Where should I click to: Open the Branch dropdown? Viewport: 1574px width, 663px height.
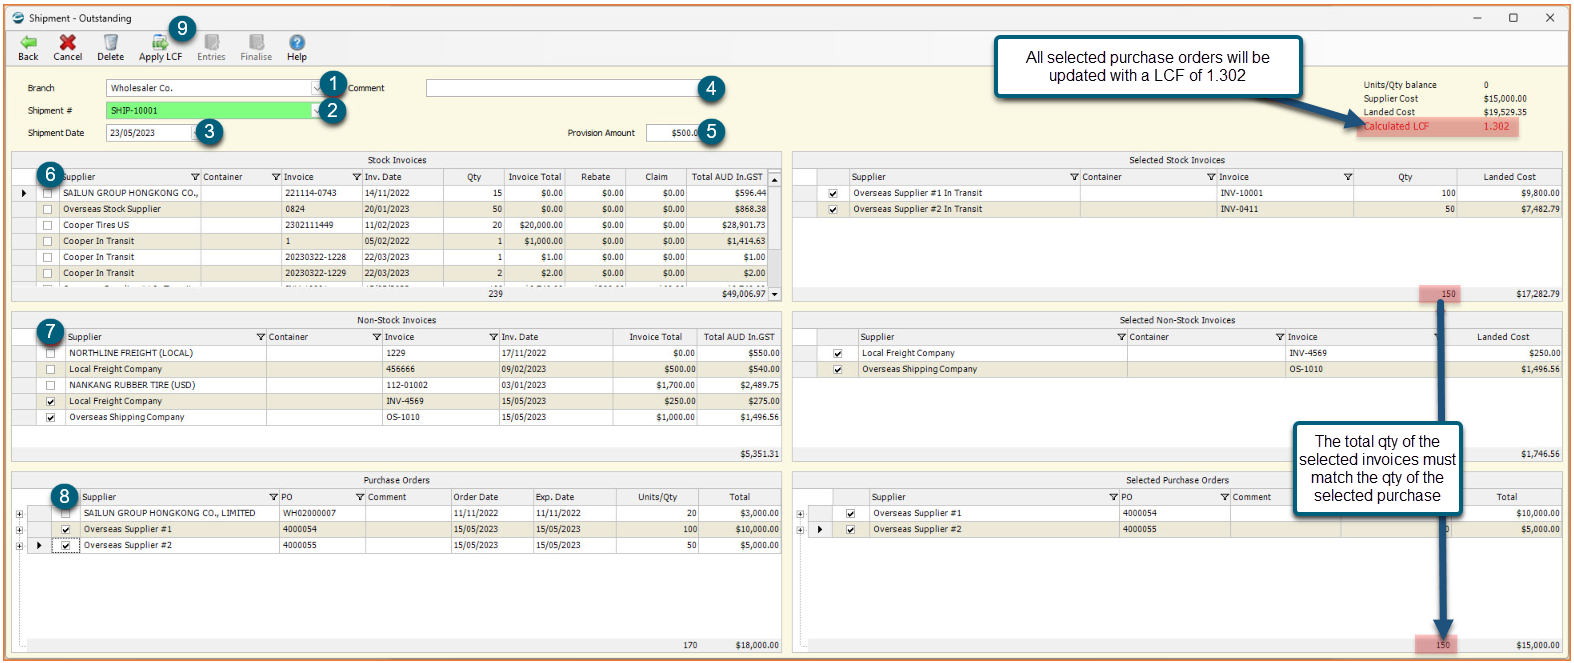point(317,88)
